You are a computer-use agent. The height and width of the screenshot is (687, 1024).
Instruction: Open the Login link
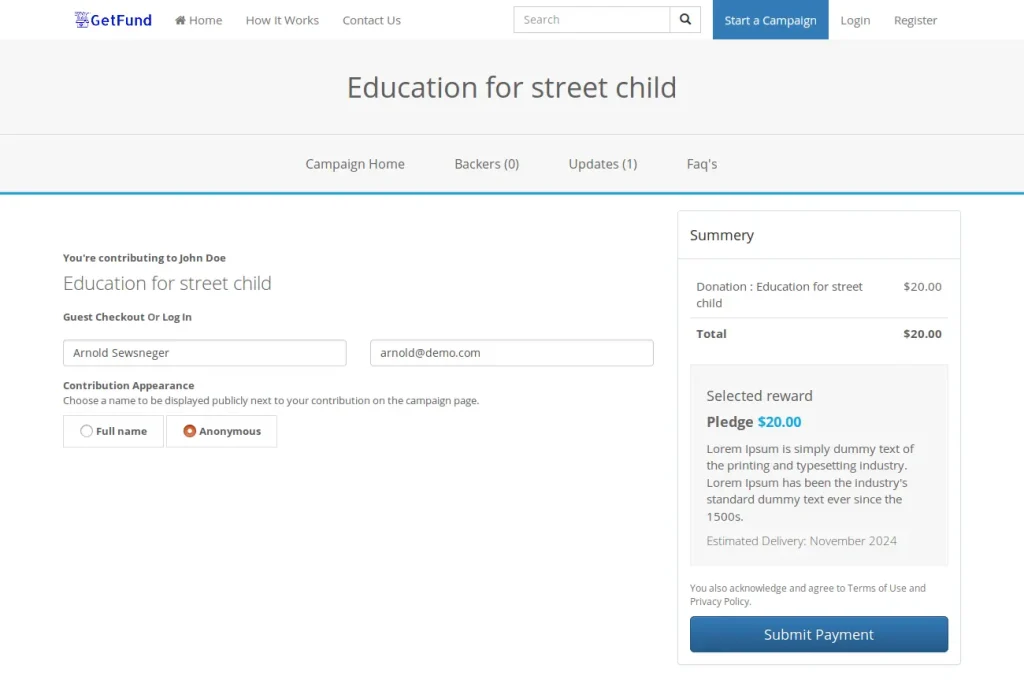tap(856, 20)
